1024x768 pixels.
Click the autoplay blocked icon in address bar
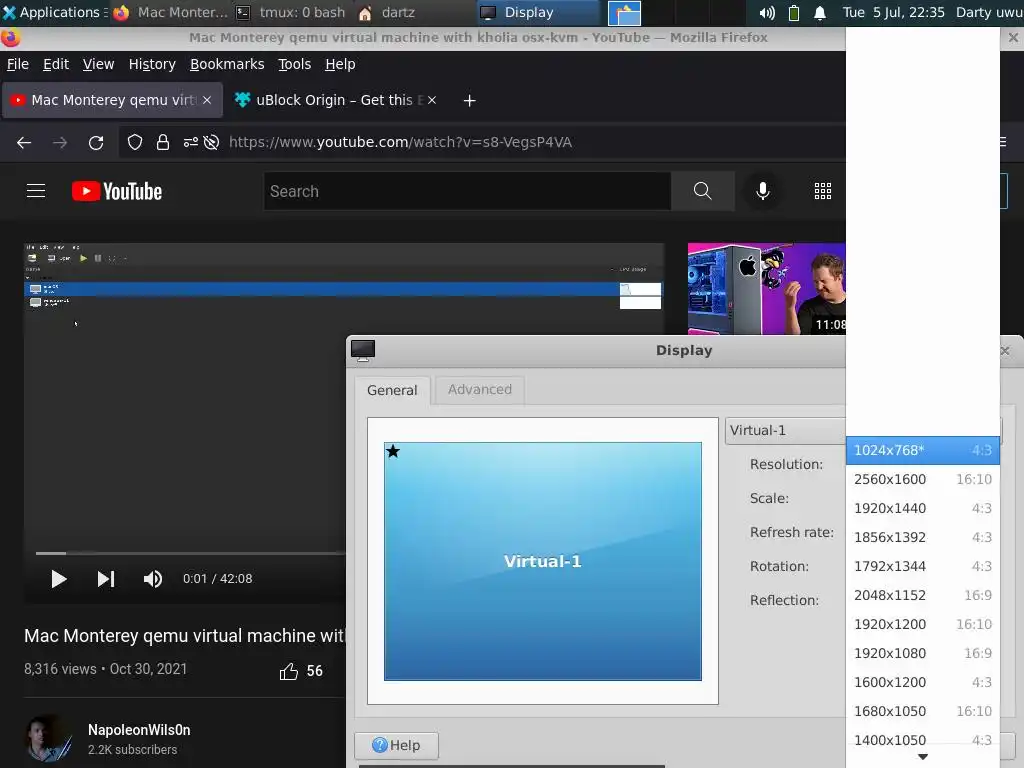coord(211,142)
